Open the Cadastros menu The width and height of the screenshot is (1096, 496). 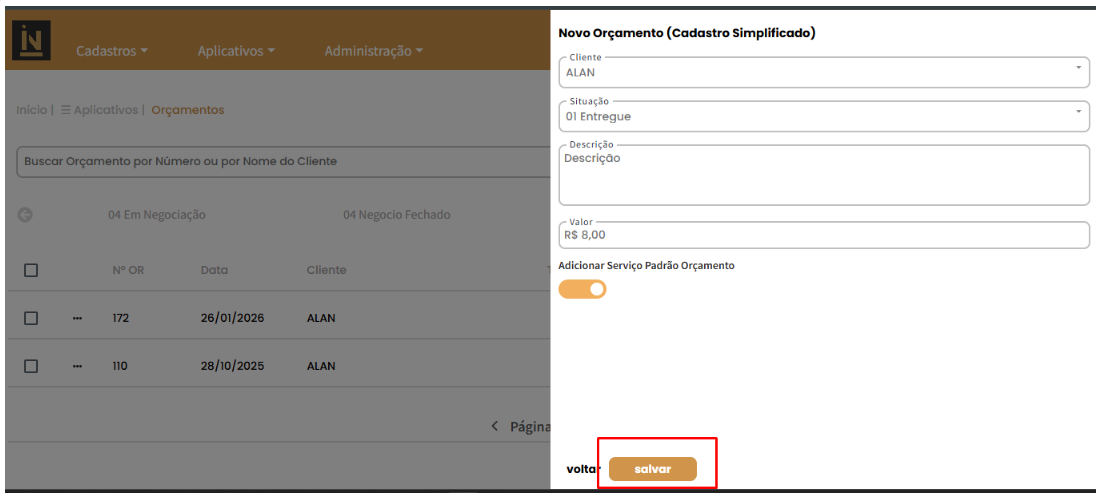click(x=112, y=51)
